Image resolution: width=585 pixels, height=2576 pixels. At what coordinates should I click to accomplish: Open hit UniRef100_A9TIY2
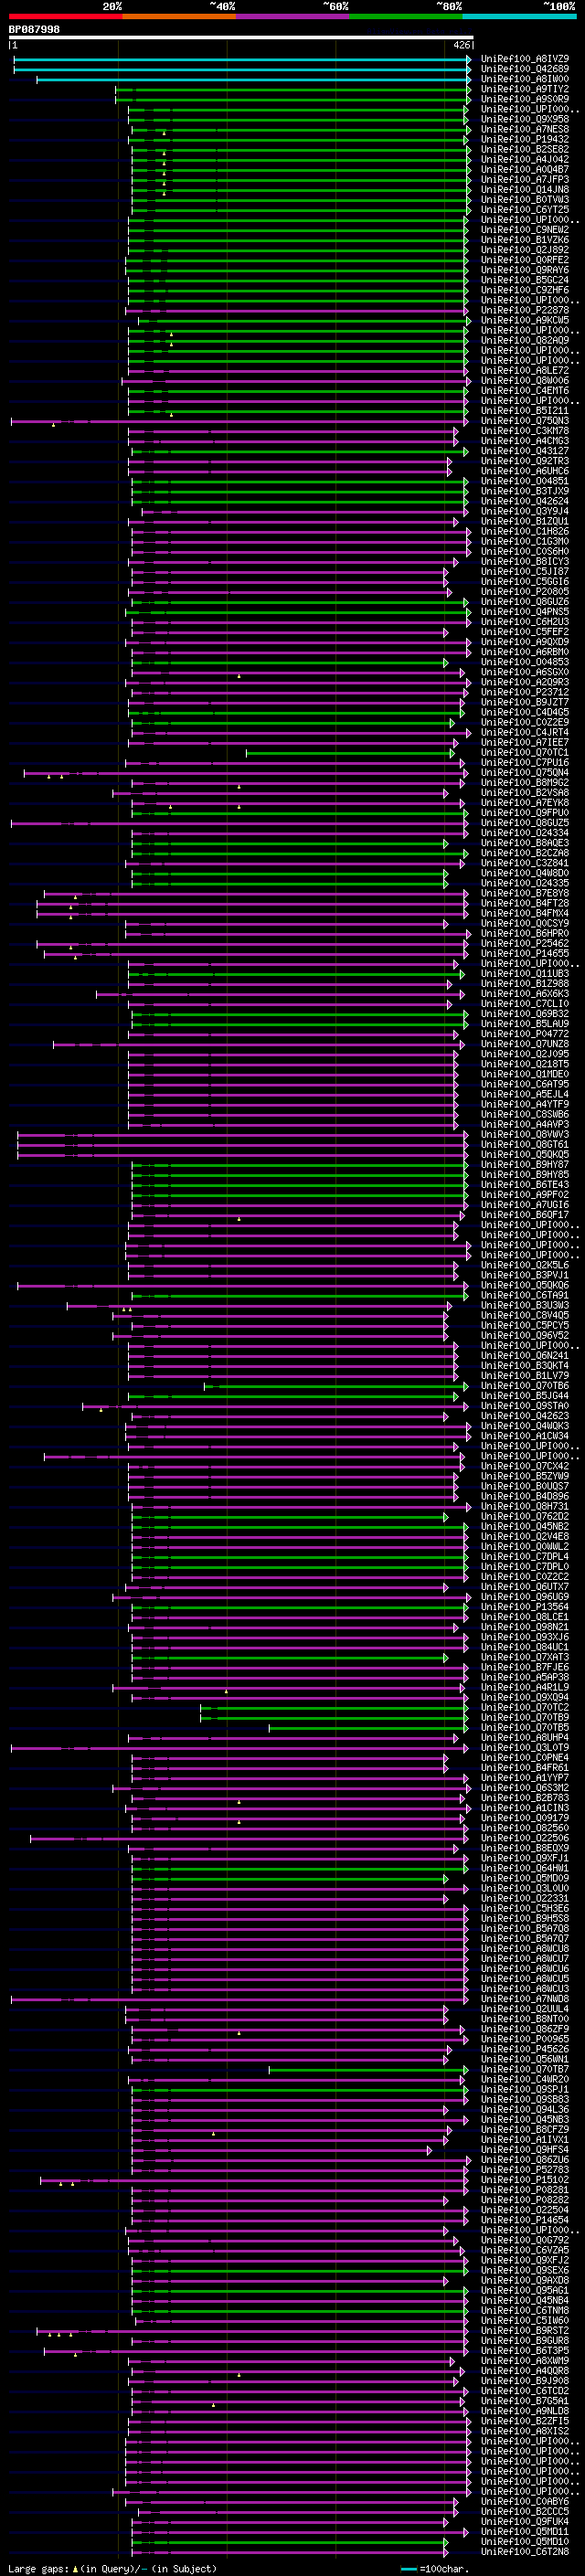(525, 89)
